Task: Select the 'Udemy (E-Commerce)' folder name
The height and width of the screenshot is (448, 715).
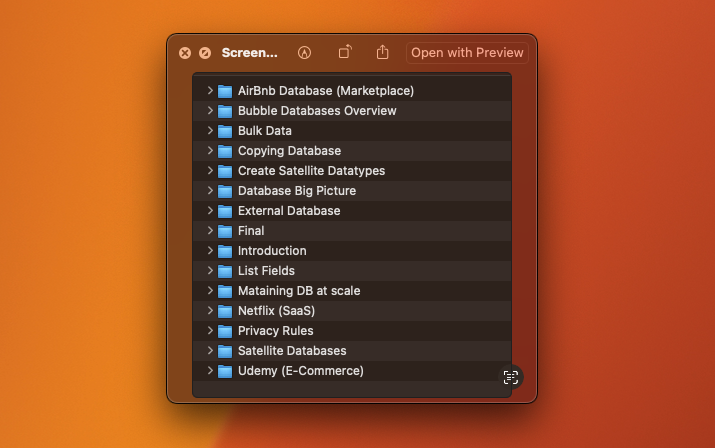Action: [301, 371]
